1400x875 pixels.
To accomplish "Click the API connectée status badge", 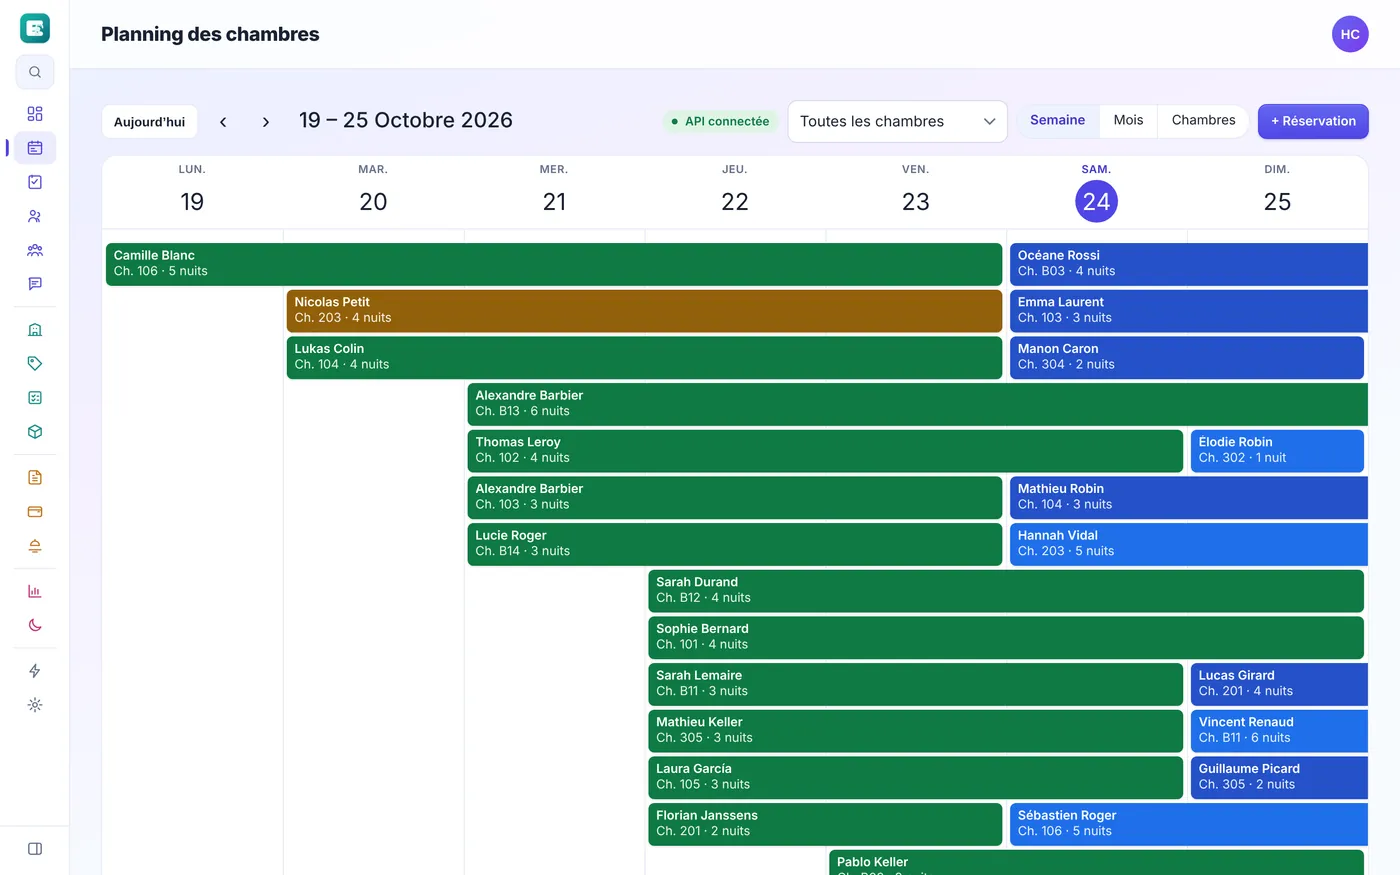I will (720, 121).
